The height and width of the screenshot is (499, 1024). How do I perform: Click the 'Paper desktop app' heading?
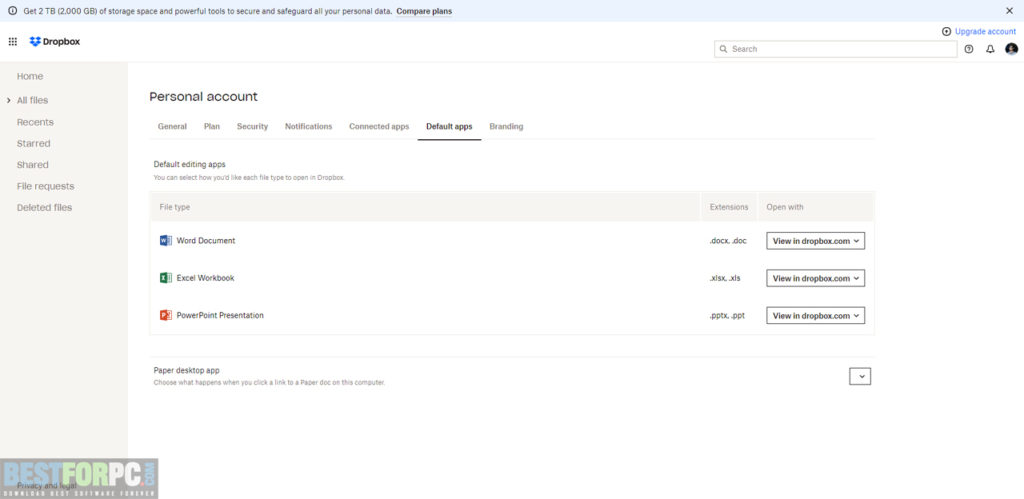click(186, 370)
